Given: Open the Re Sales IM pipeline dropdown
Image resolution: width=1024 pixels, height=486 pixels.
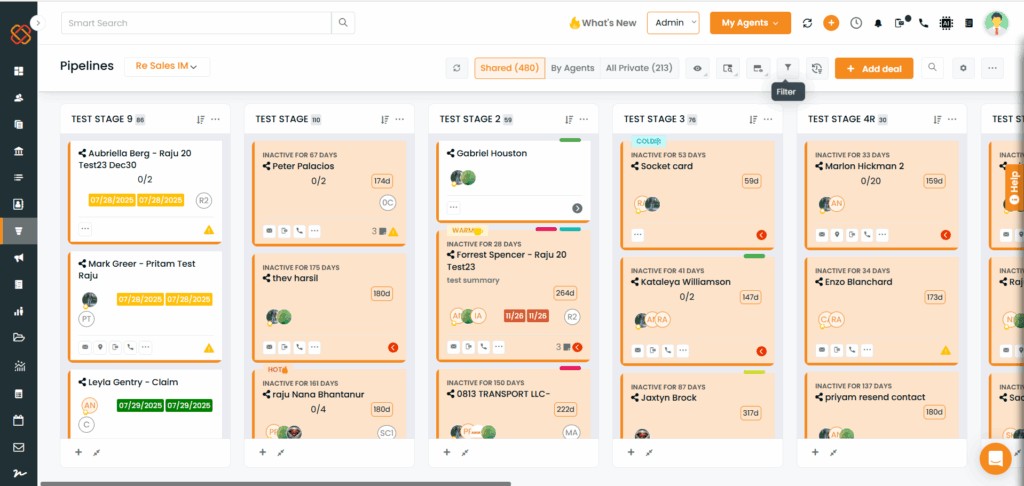Looking at the screenshot, I should (x=167, y=66).
